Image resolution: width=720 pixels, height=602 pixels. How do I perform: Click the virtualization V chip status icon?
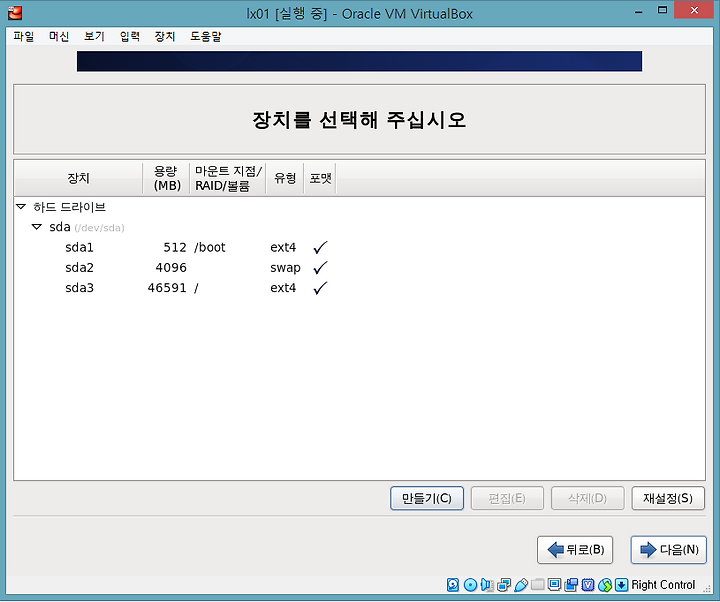[x=588, y=585]
